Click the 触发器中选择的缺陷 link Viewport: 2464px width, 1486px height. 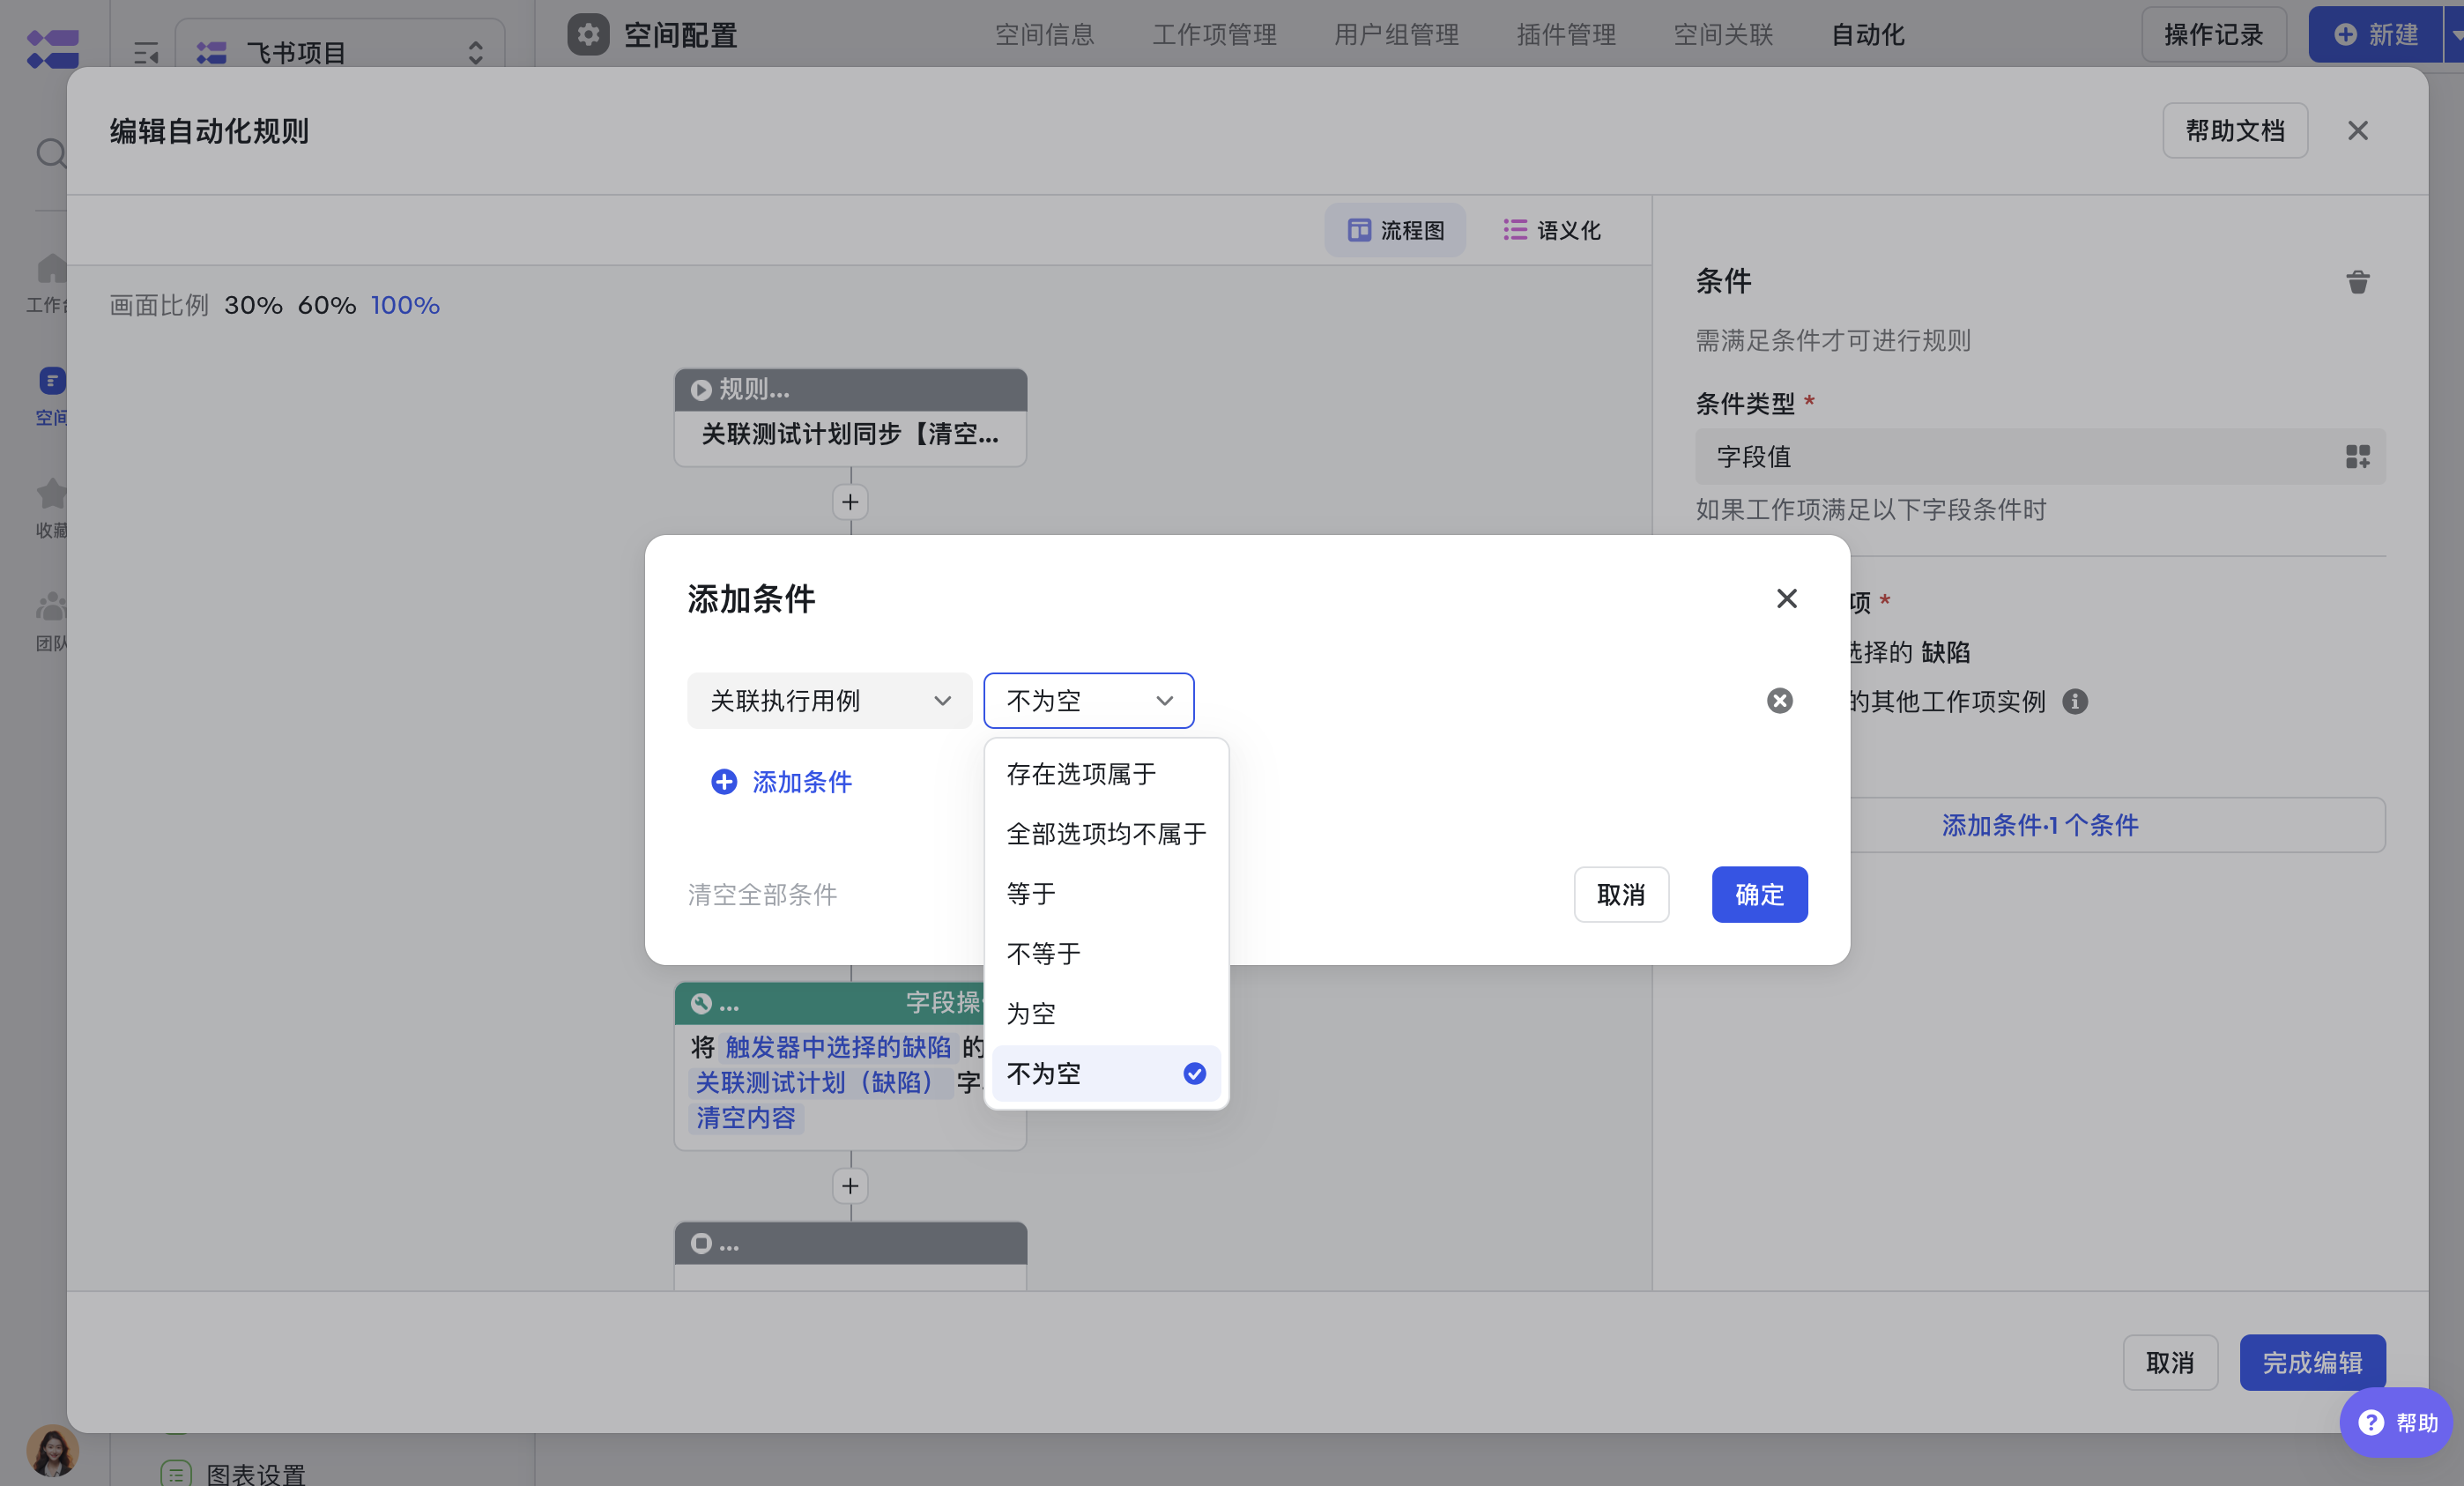(x=838, y=1047)
